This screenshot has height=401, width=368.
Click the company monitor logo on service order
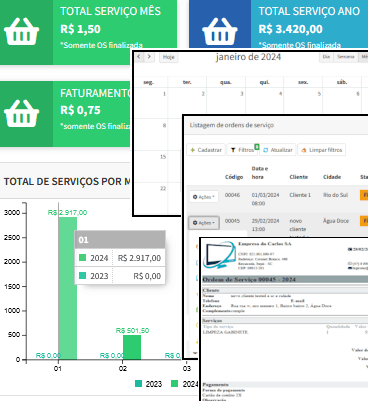220,255
